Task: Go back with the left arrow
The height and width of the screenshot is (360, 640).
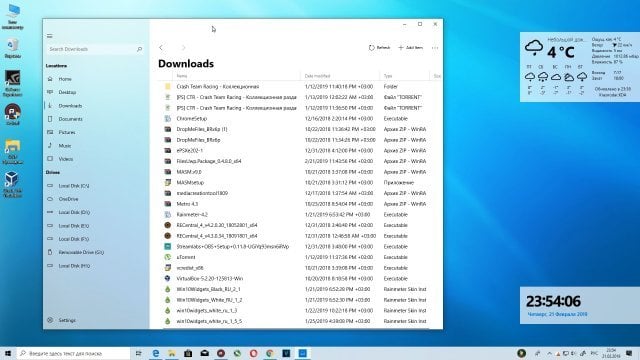Action: pyautogui.click(x=161, y=48)
